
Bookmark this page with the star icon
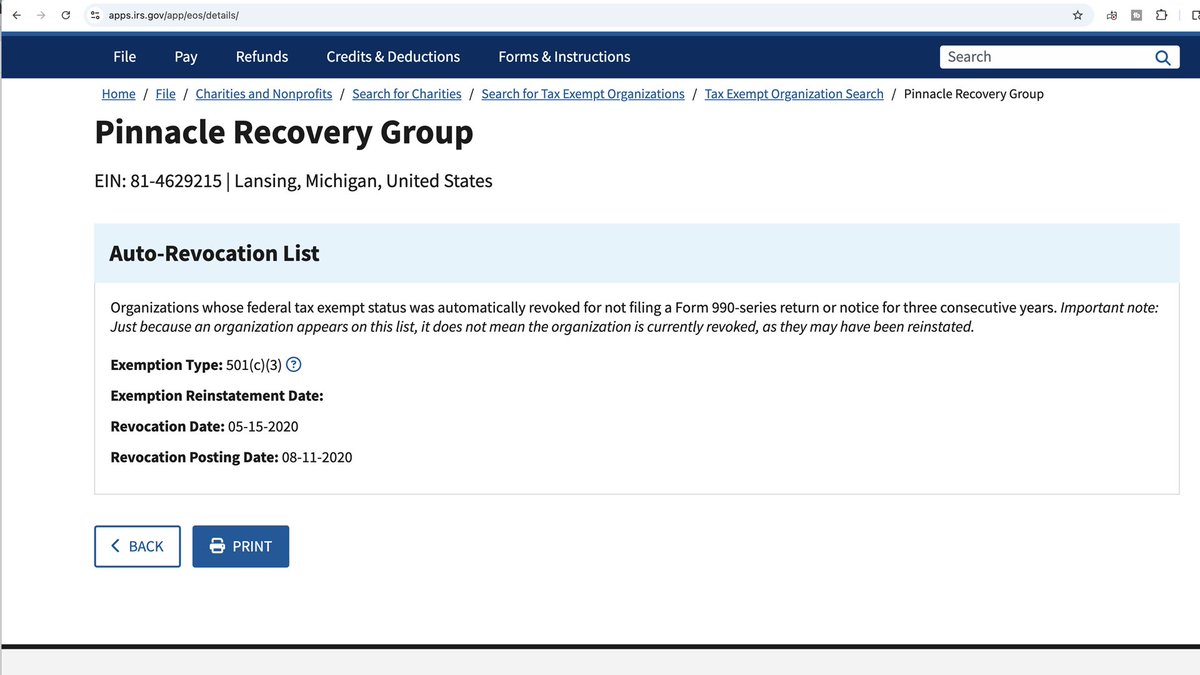(x=1077, y=15)
